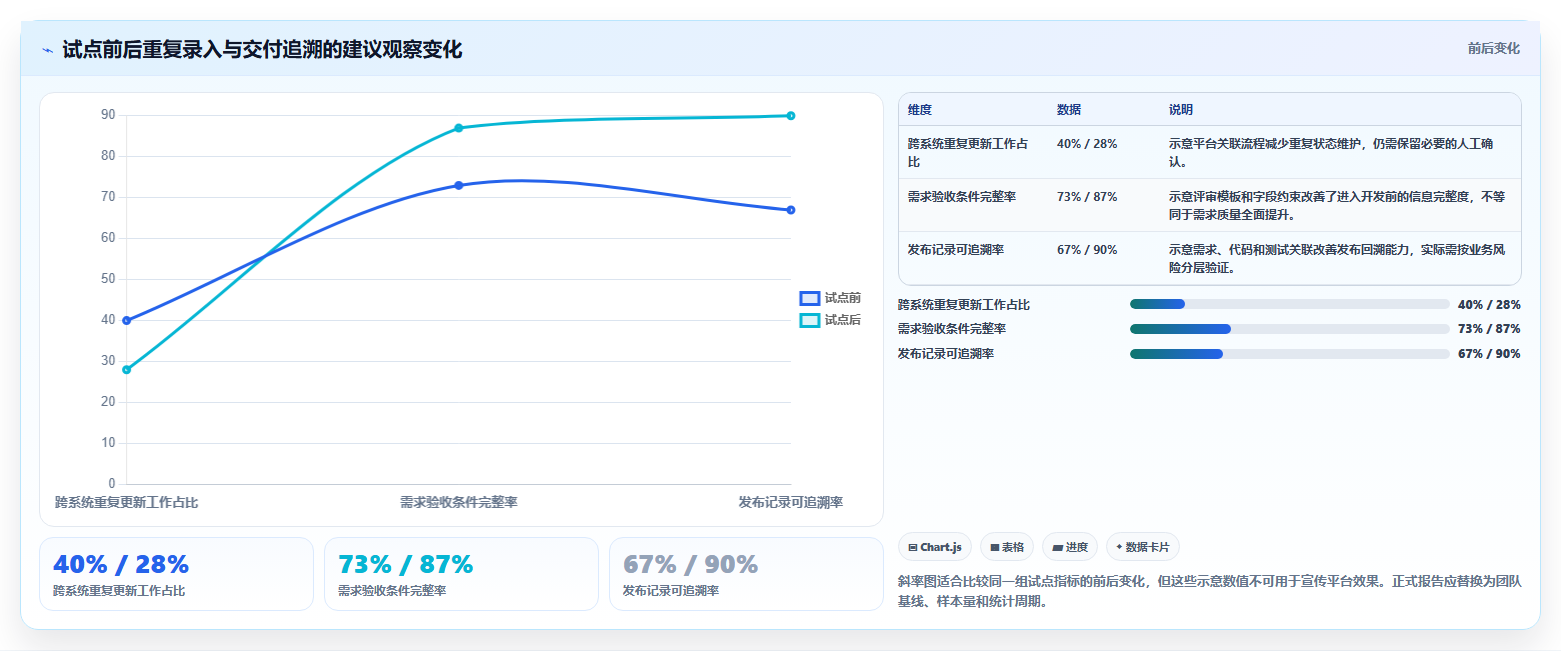The width and height of the screenshot is (1561, 651).
Task: Click table value 73% / 87%
Action: click(x=1087, y=197)
